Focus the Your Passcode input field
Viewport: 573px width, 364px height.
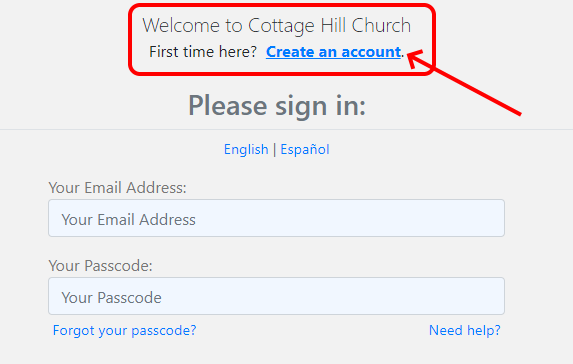point(276,296)
